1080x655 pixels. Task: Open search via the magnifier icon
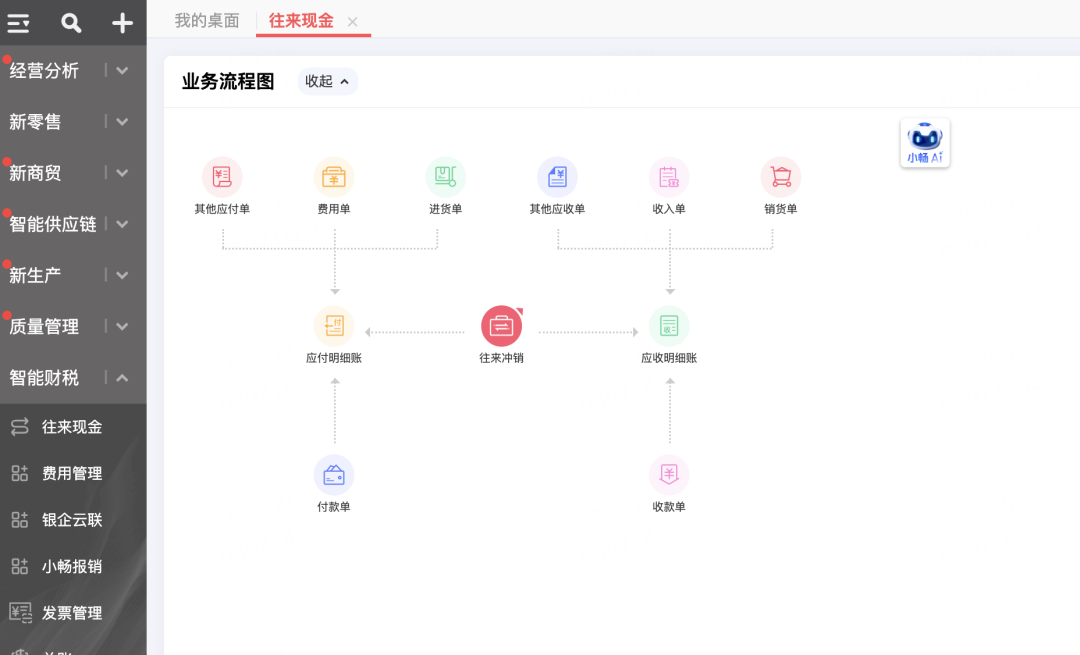click(x=71, y=23)
